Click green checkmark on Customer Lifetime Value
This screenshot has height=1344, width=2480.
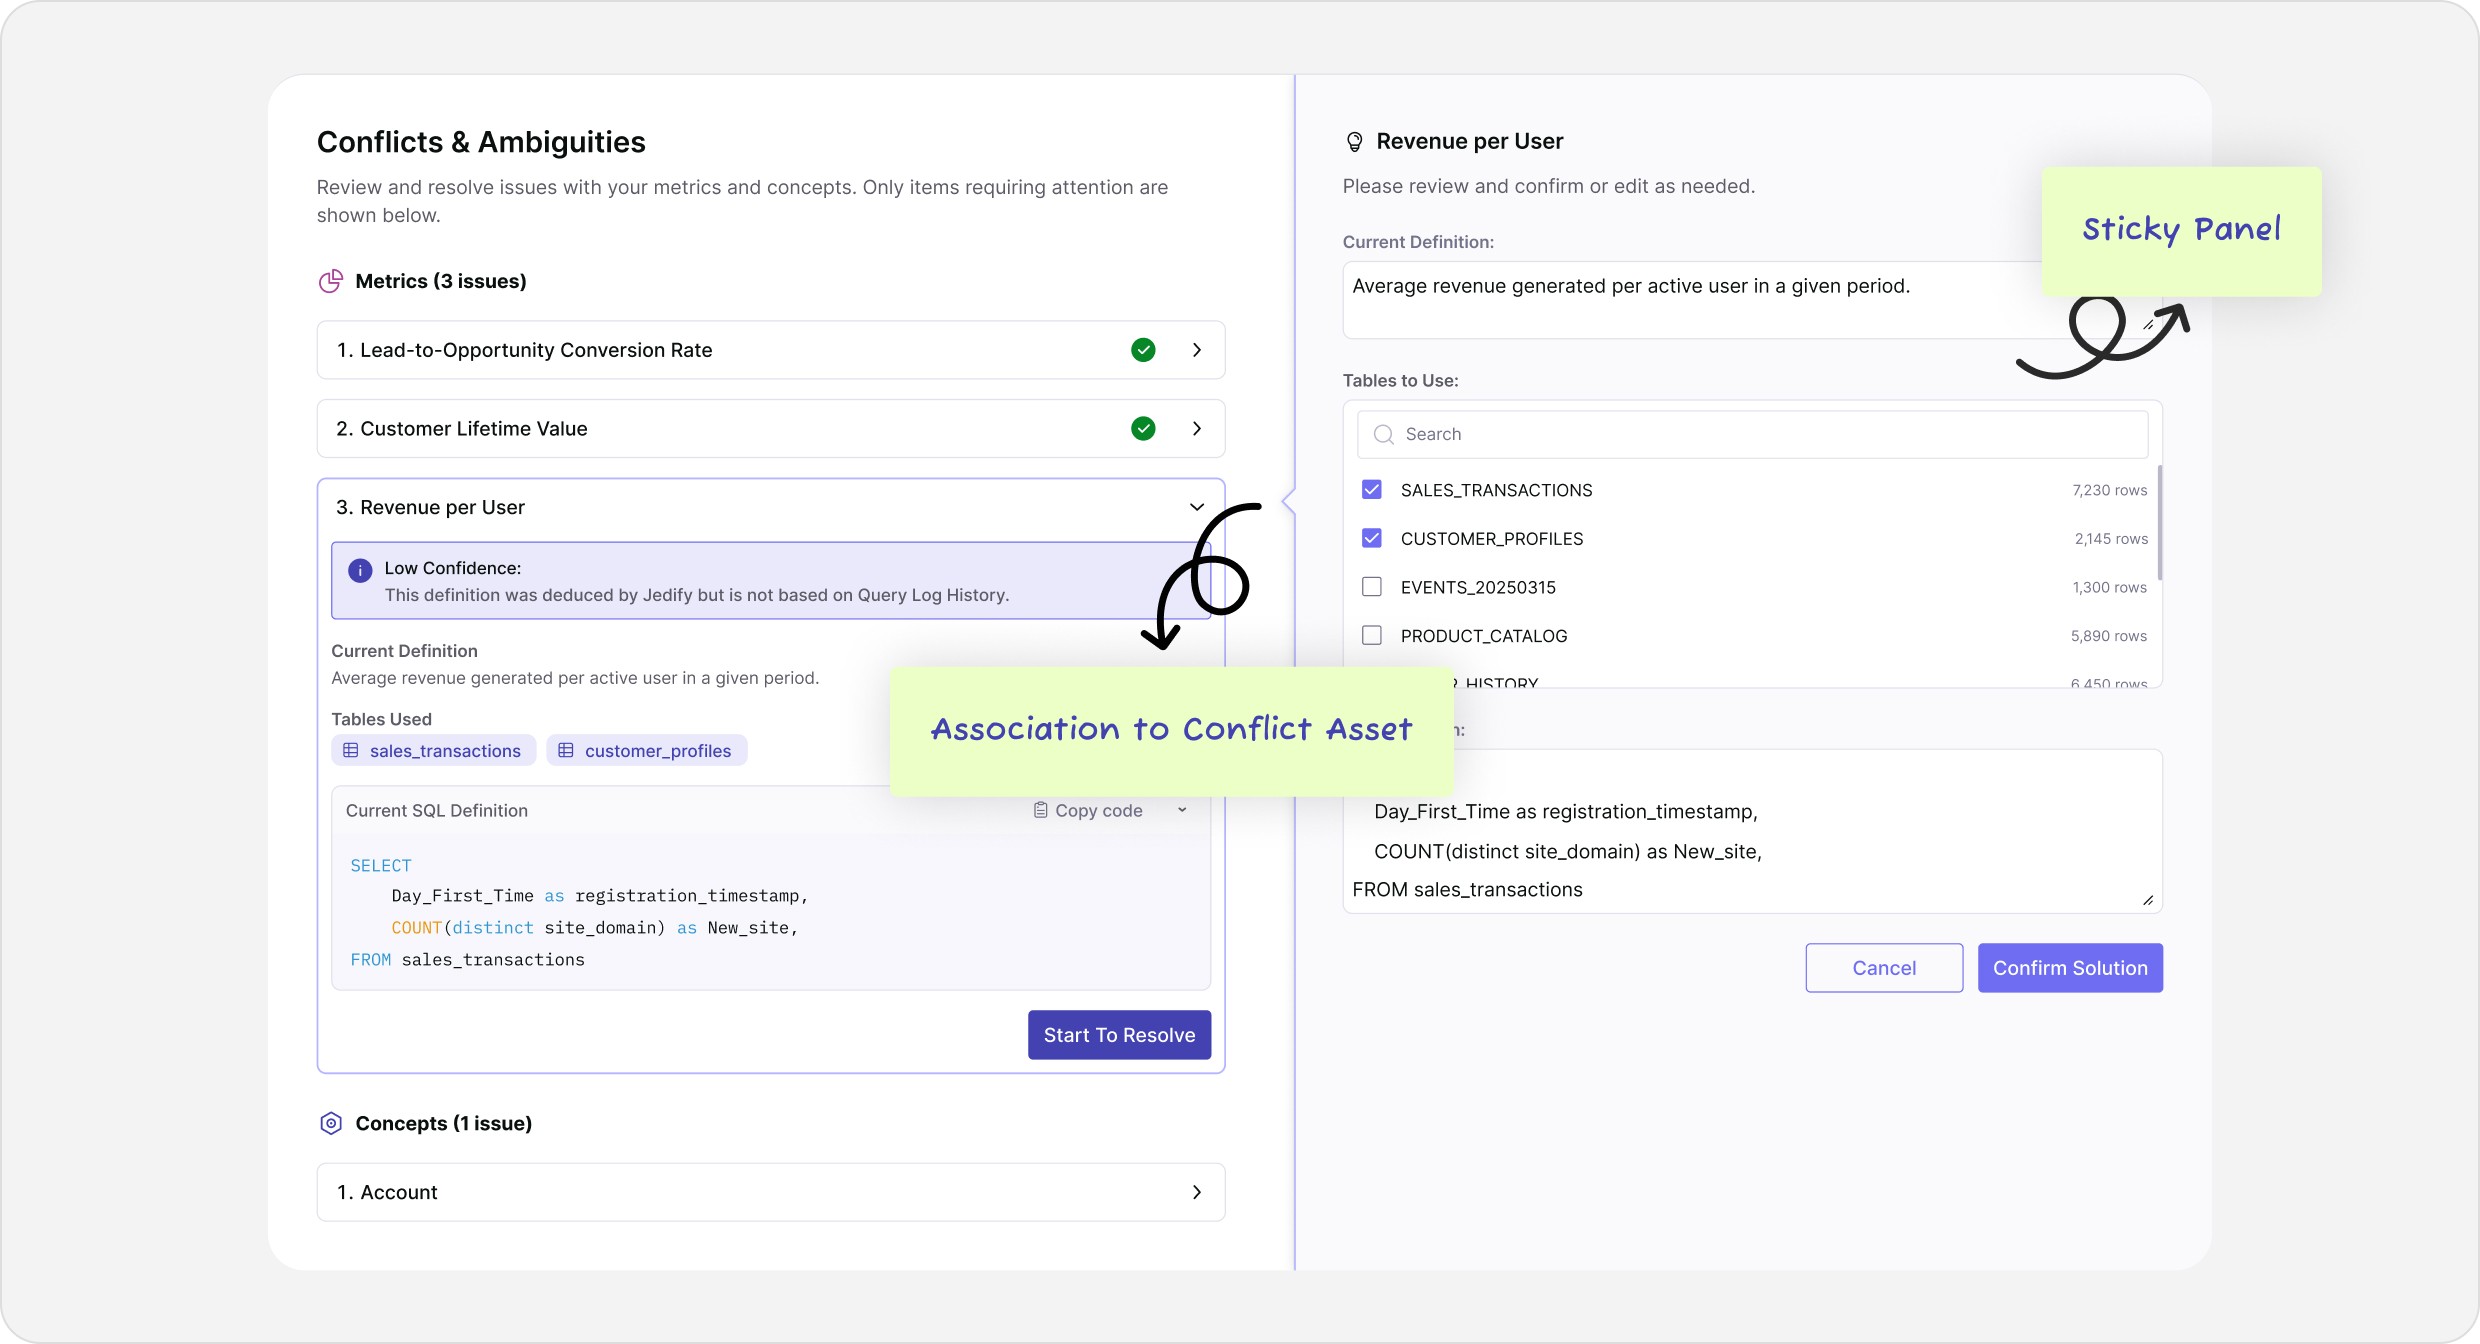point(1143,429)
